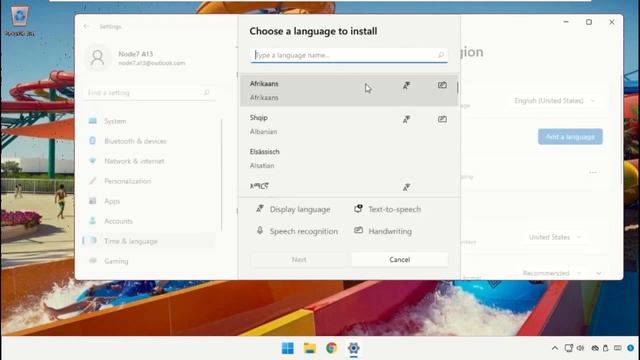Open the Recycle Bin desktop icon

pos(20,21)
